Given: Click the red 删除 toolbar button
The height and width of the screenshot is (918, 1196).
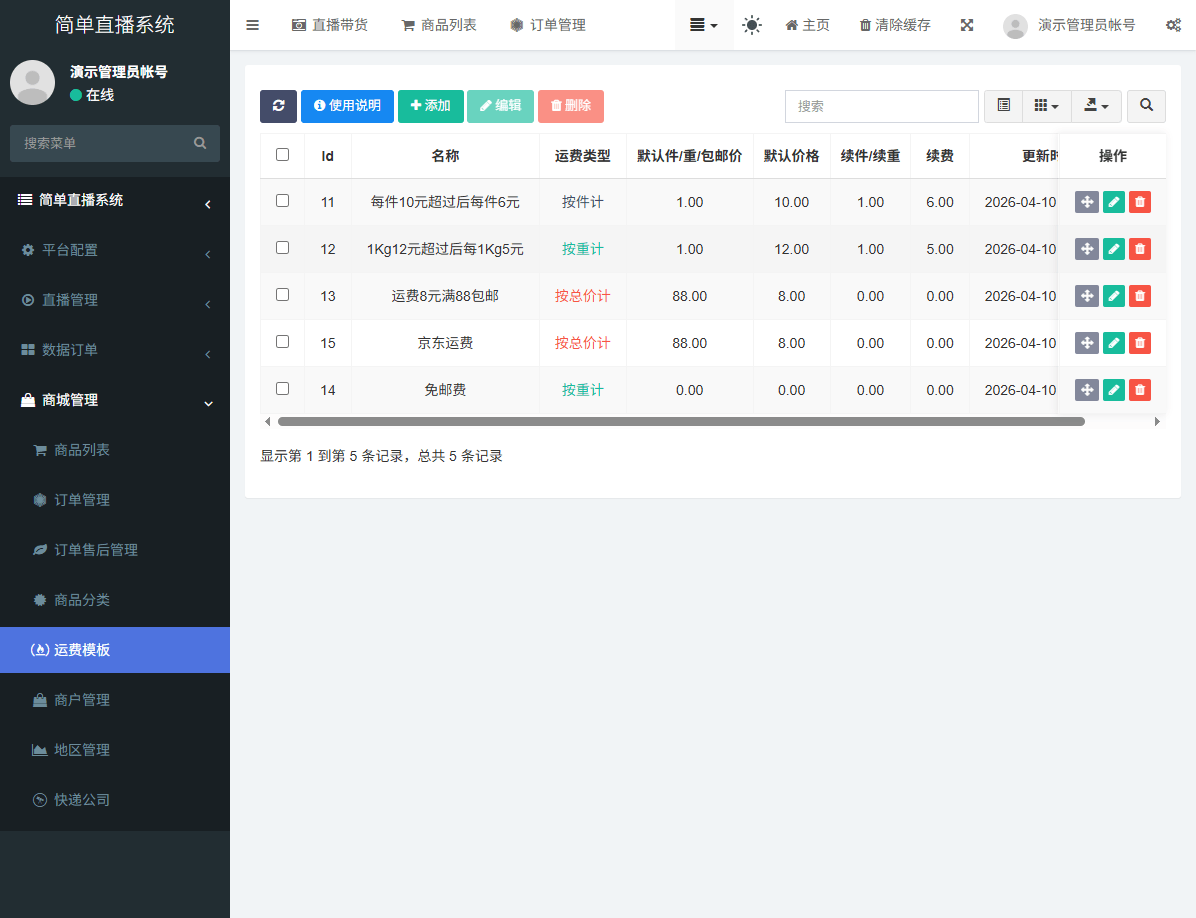Looking at the screenshot, I should click(x=571, y=106).
